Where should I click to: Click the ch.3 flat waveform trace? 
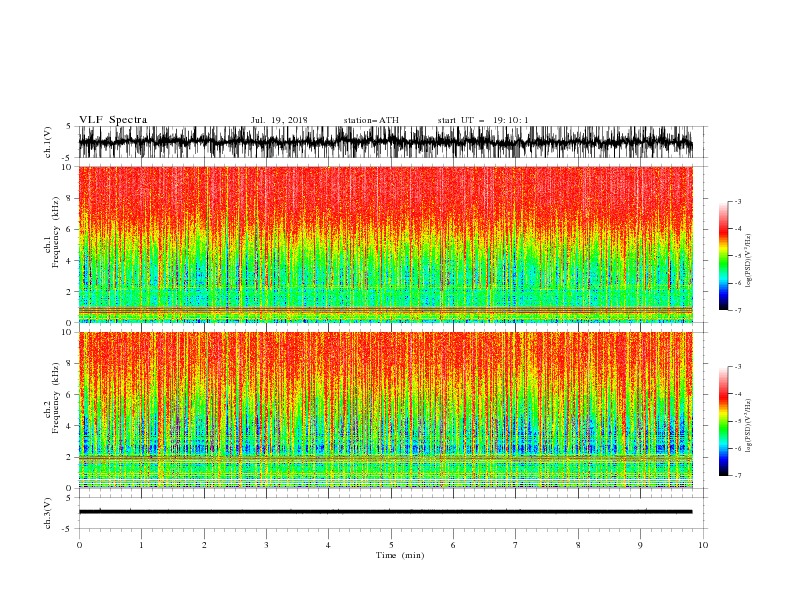385,512
